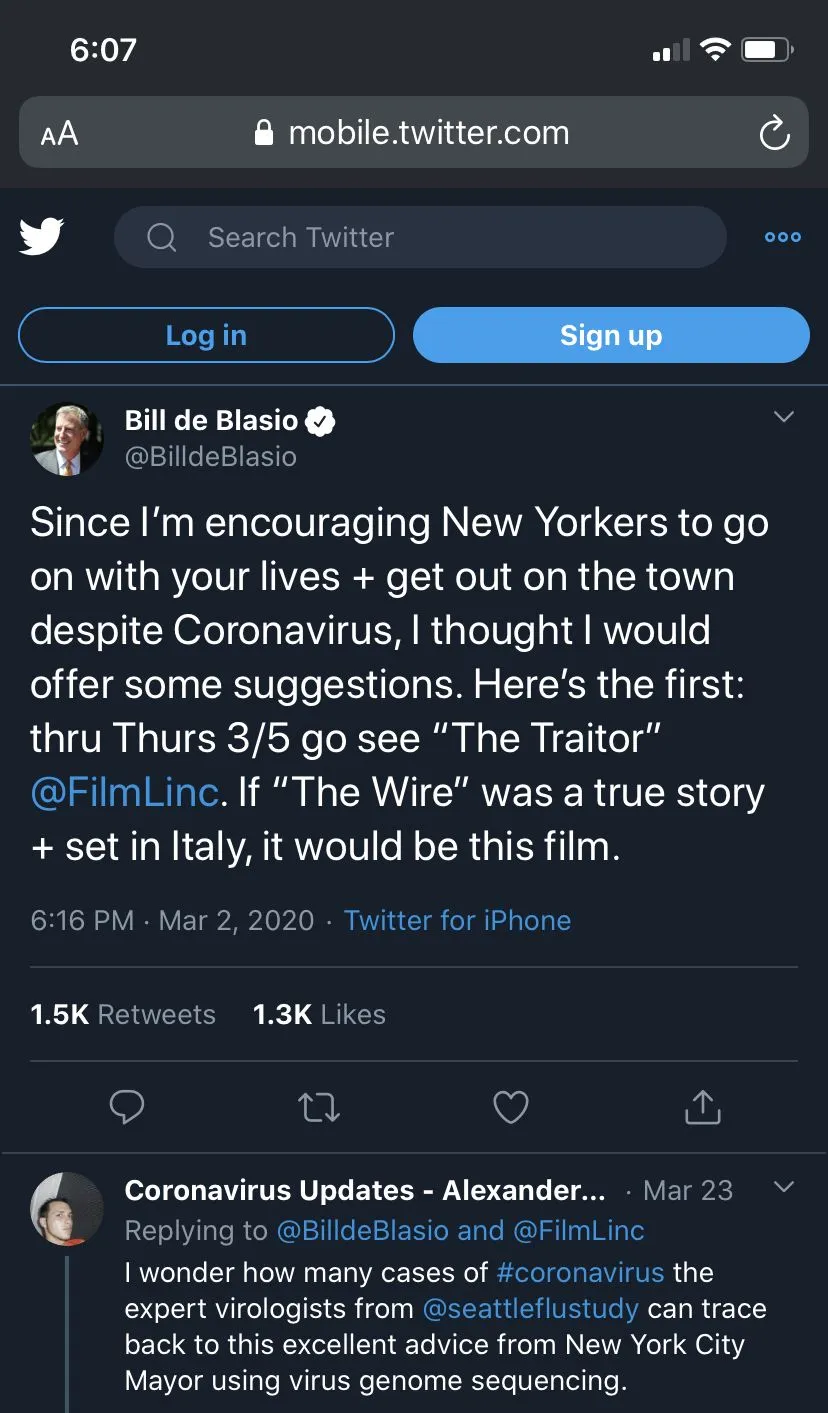Open the @FilmLinc mention in tweet

click(x=124, y=792)
